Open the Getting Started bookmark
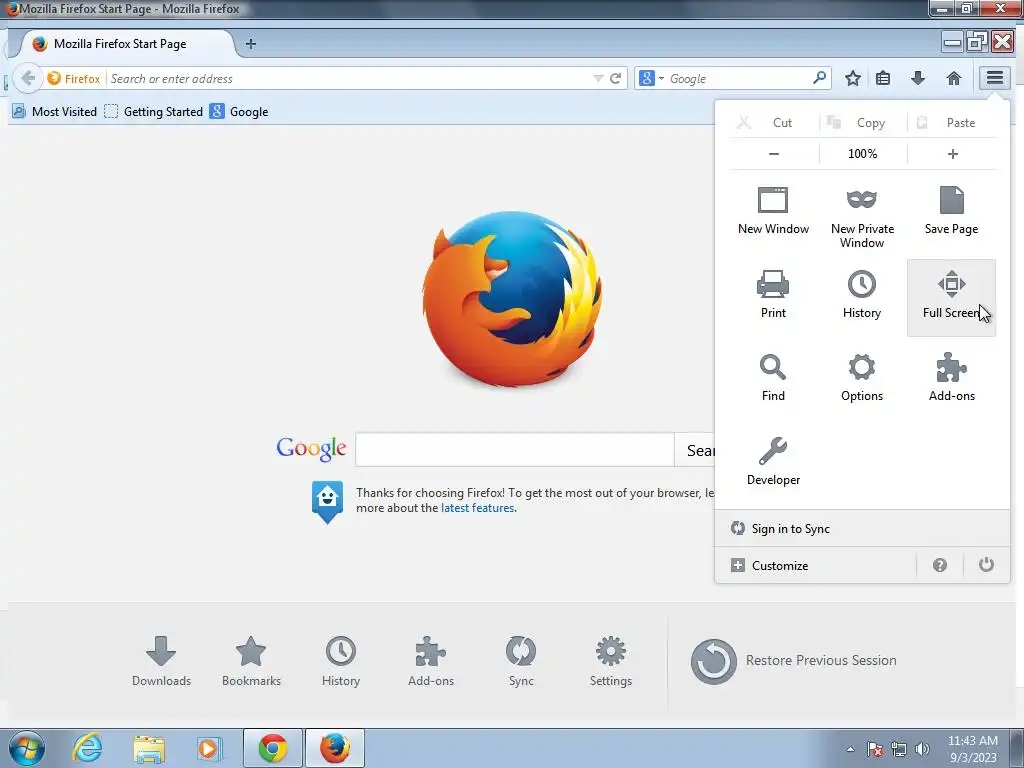The image size is (1024, 768). tap(154, 112)
